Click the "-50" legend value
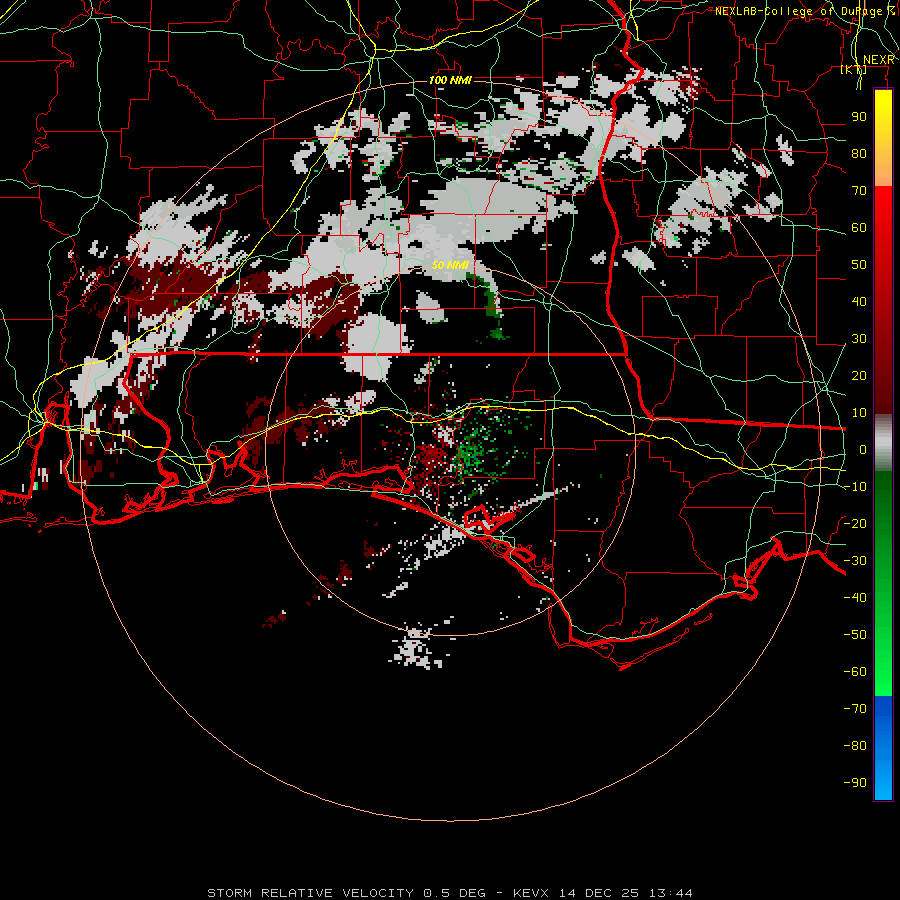The height and width of the screenshot is (900, 900). coord(855,634)
